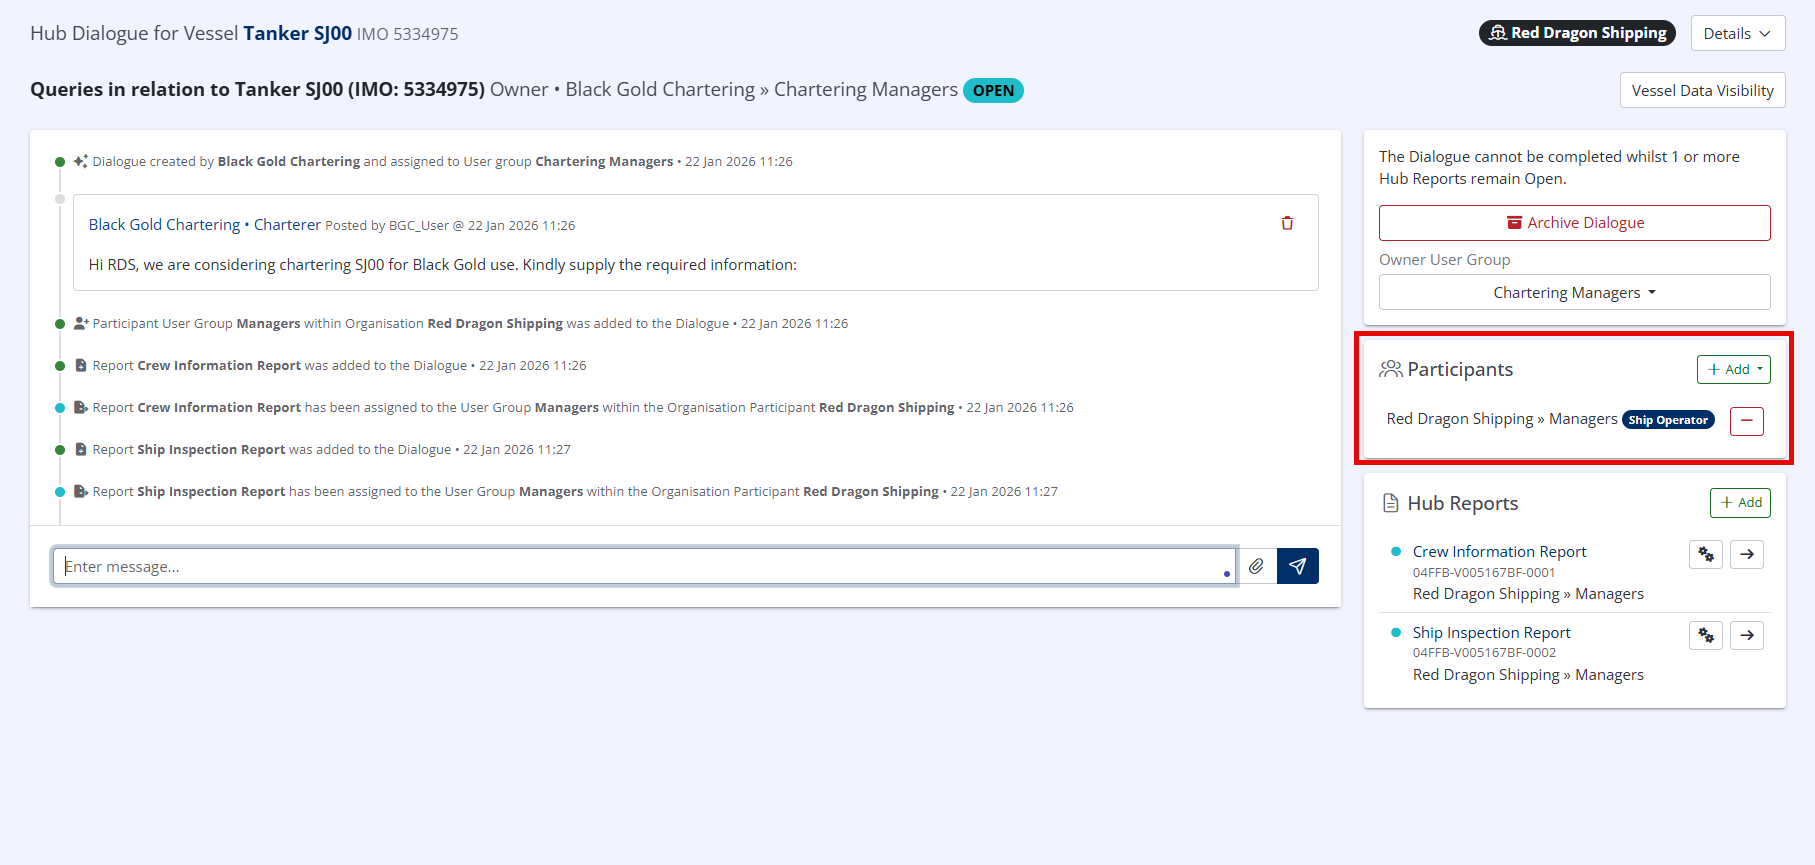Open the Crew Information Report link
Screen dimensions: 1815x865
pos(1499,552)
